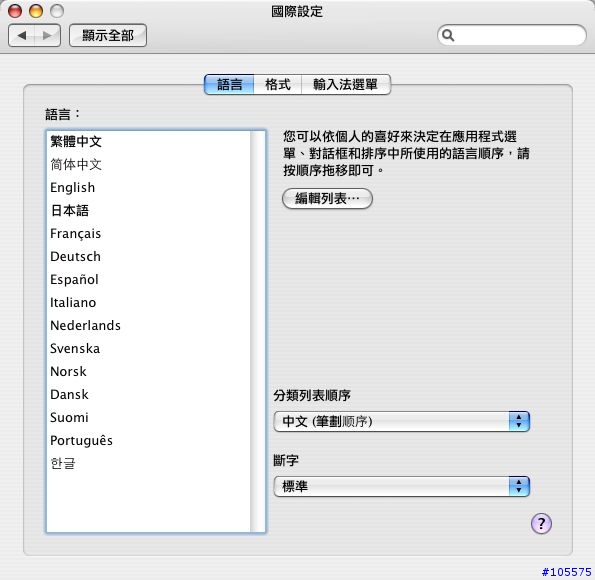The height and width of the screenshot is (580, 595).
Task: Open the 中文 (筆劃順序) sort order dropdown
Action: [401, 421]
